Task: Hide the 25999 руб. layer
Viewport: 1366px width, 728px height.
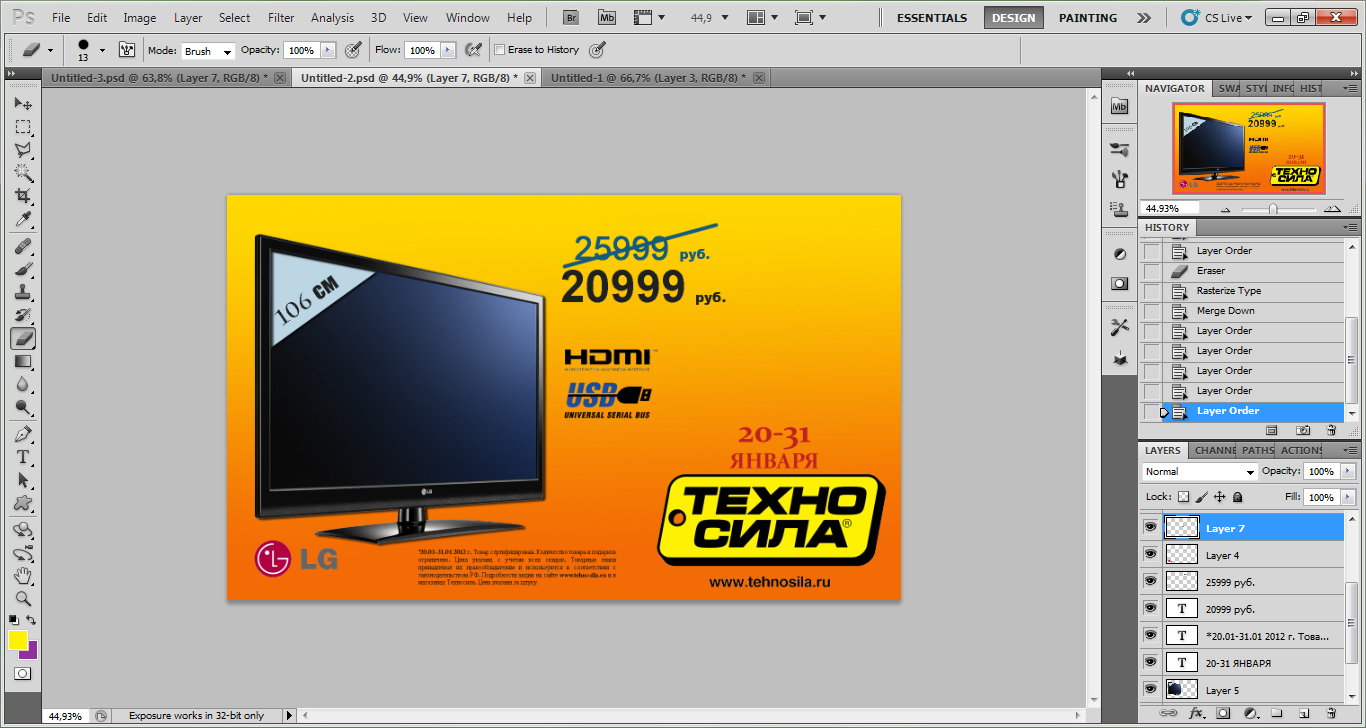Action: (1150, 581)
